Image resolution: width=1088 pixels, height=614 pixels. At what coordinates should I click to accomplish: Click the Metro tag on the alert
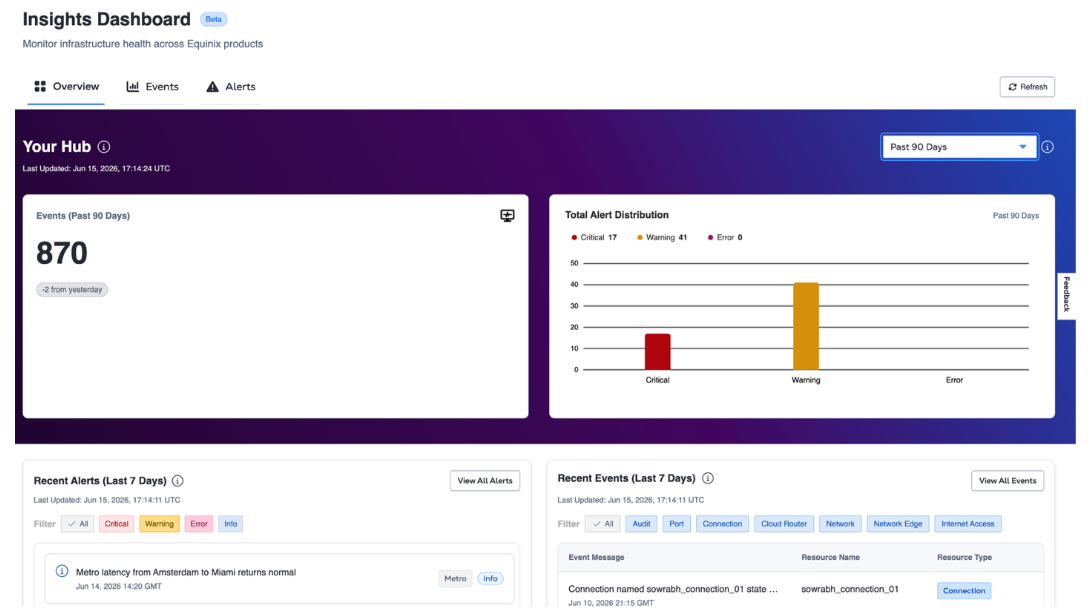click(455, 579)
